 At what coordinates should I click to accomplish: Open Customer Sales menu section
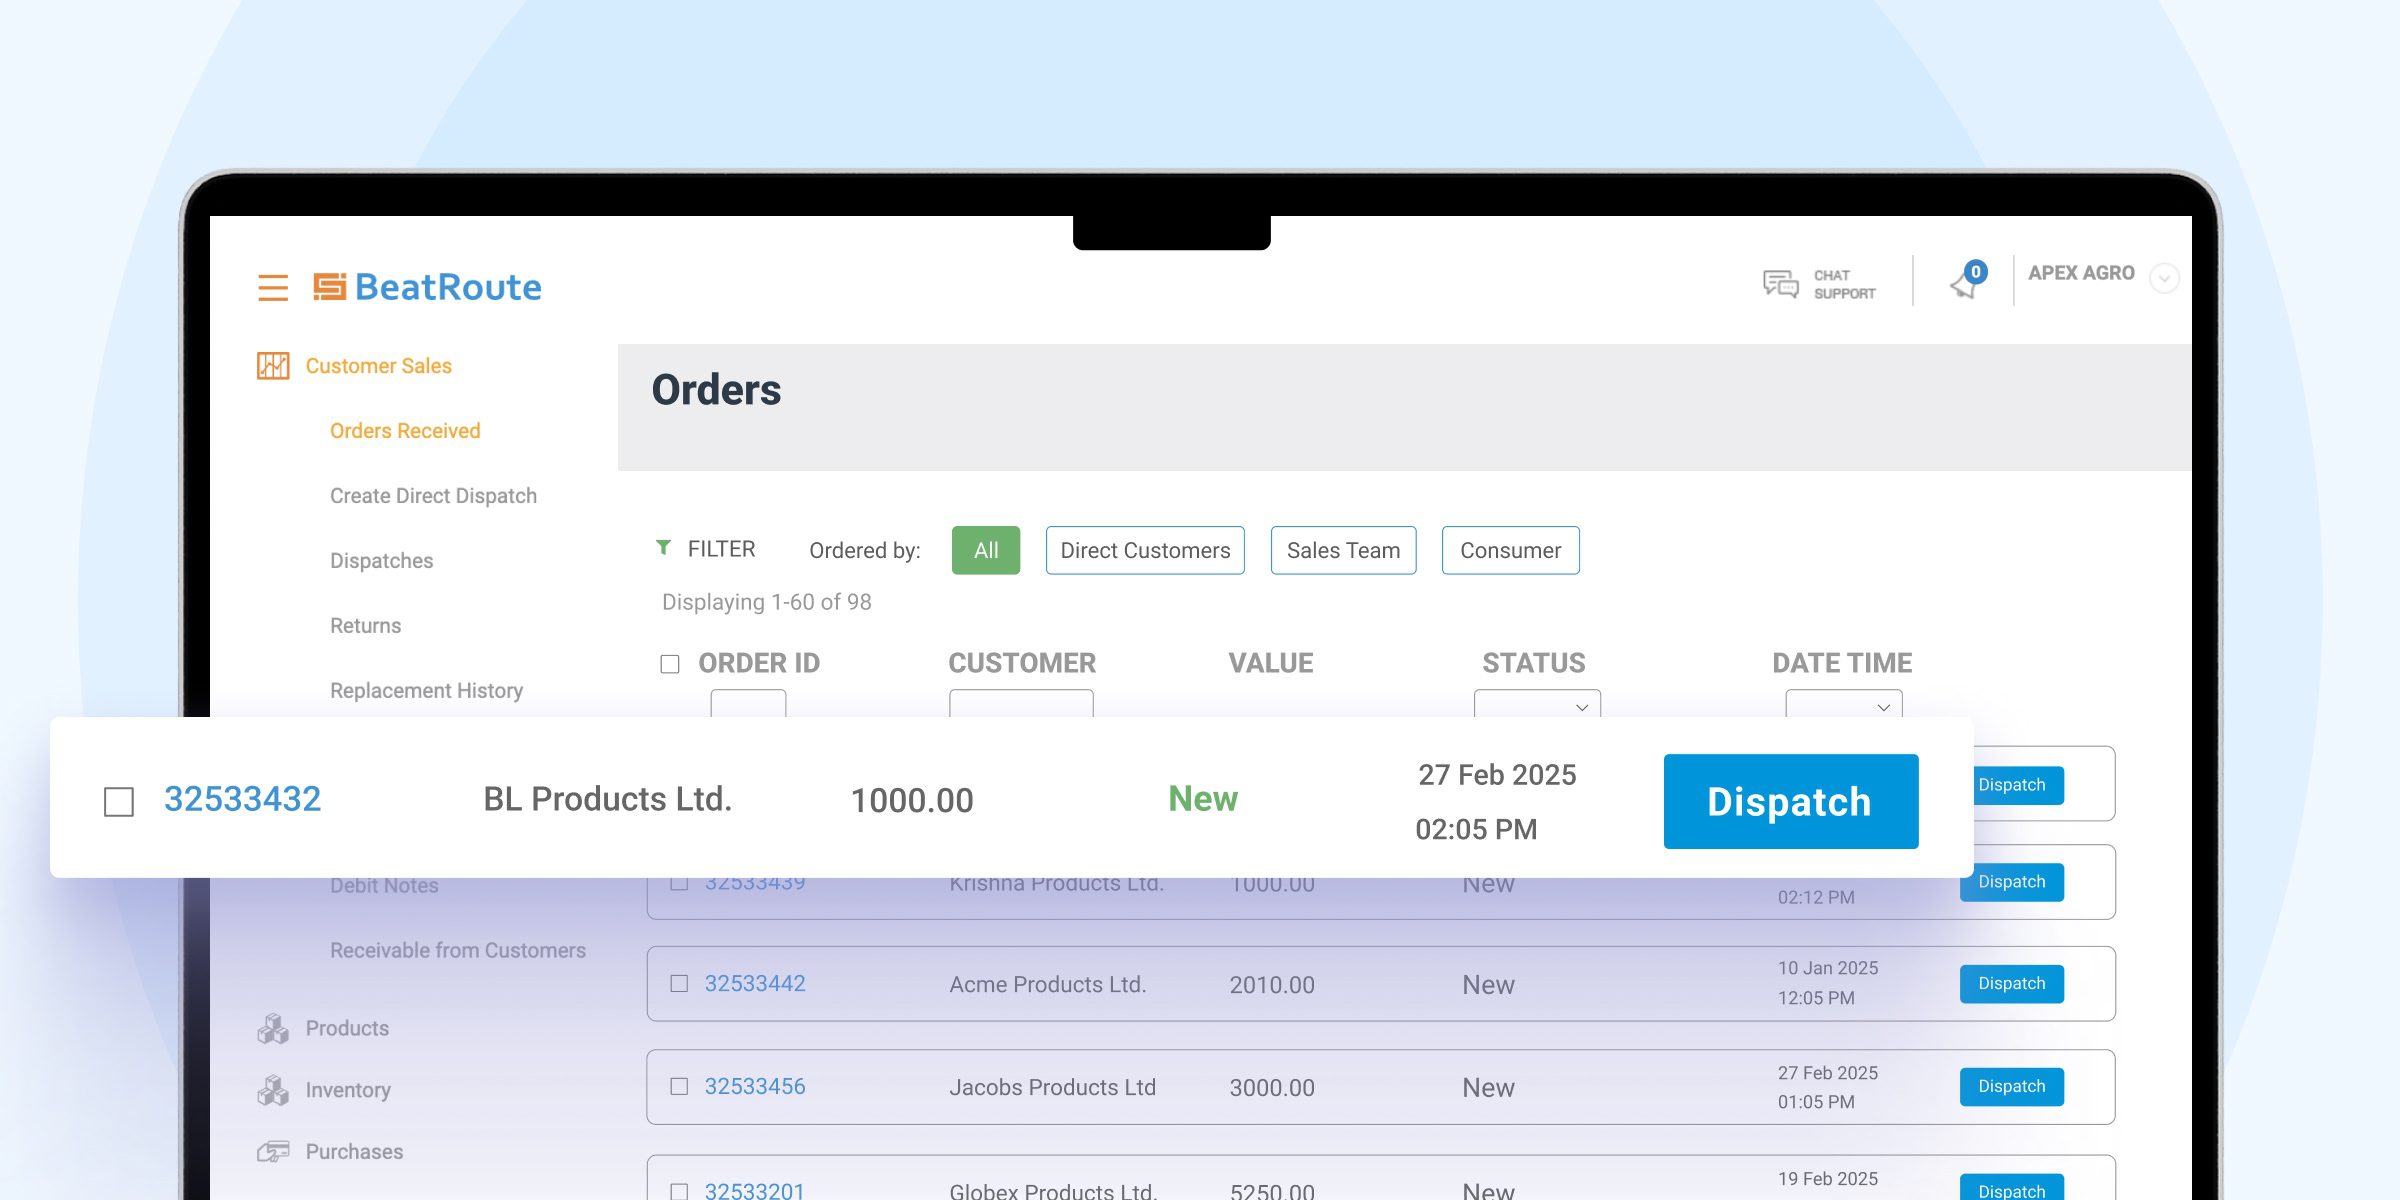[378, 366]
